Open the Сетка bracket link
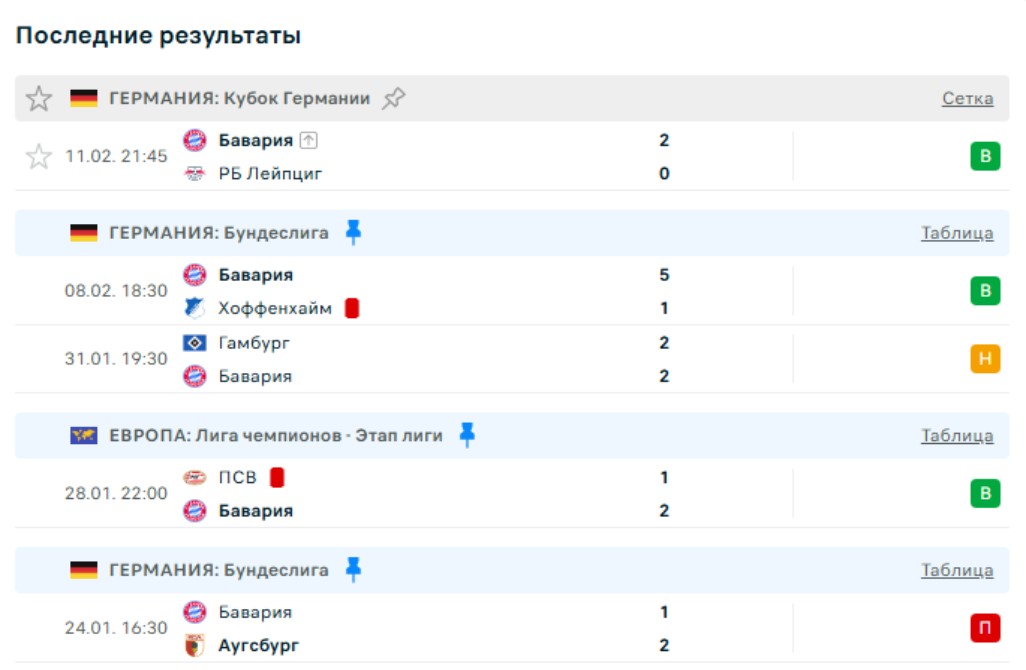Image resolution: width=1026 pixels, height=670 pixels. [967, 99]
